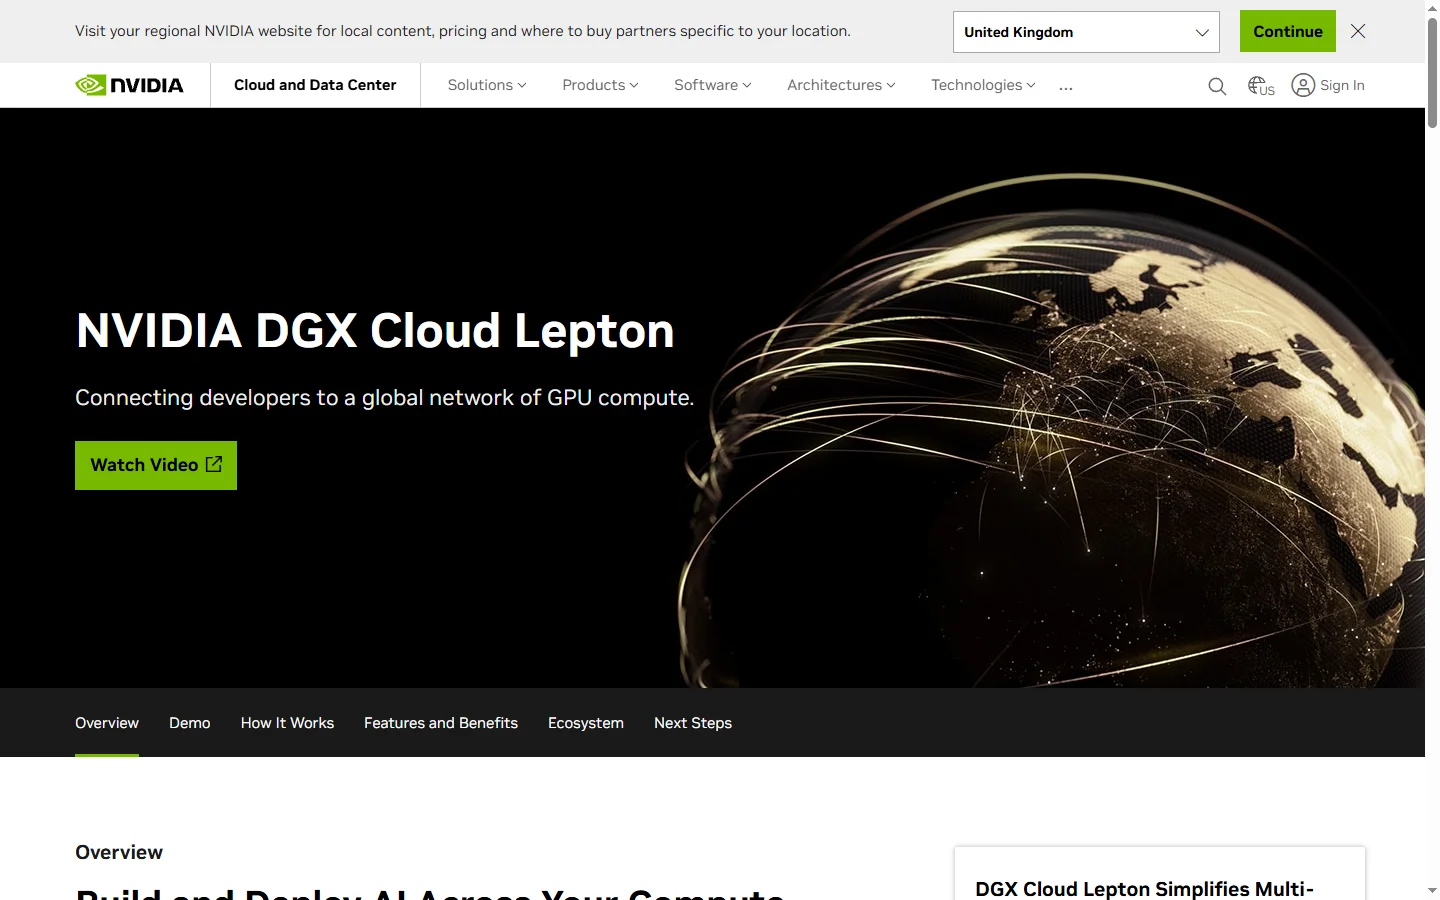Click the Watch Video button
This screenshot has width=1440, height=900.
(x=156, y=465)
